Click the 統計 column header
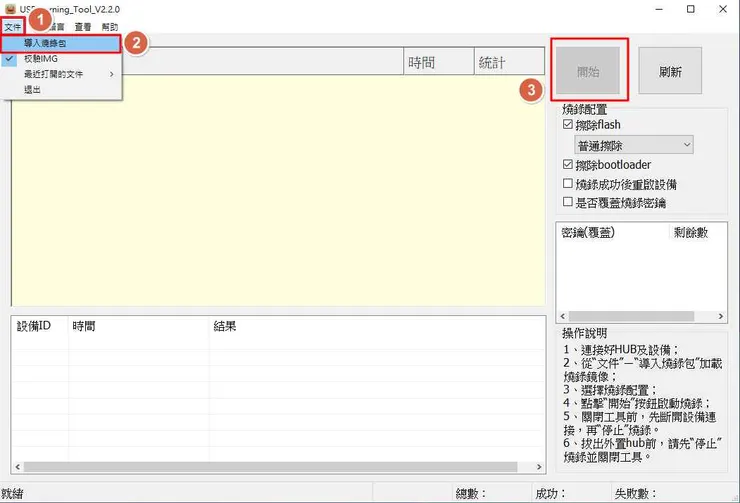740x503 pixels. tap(509, 62)
